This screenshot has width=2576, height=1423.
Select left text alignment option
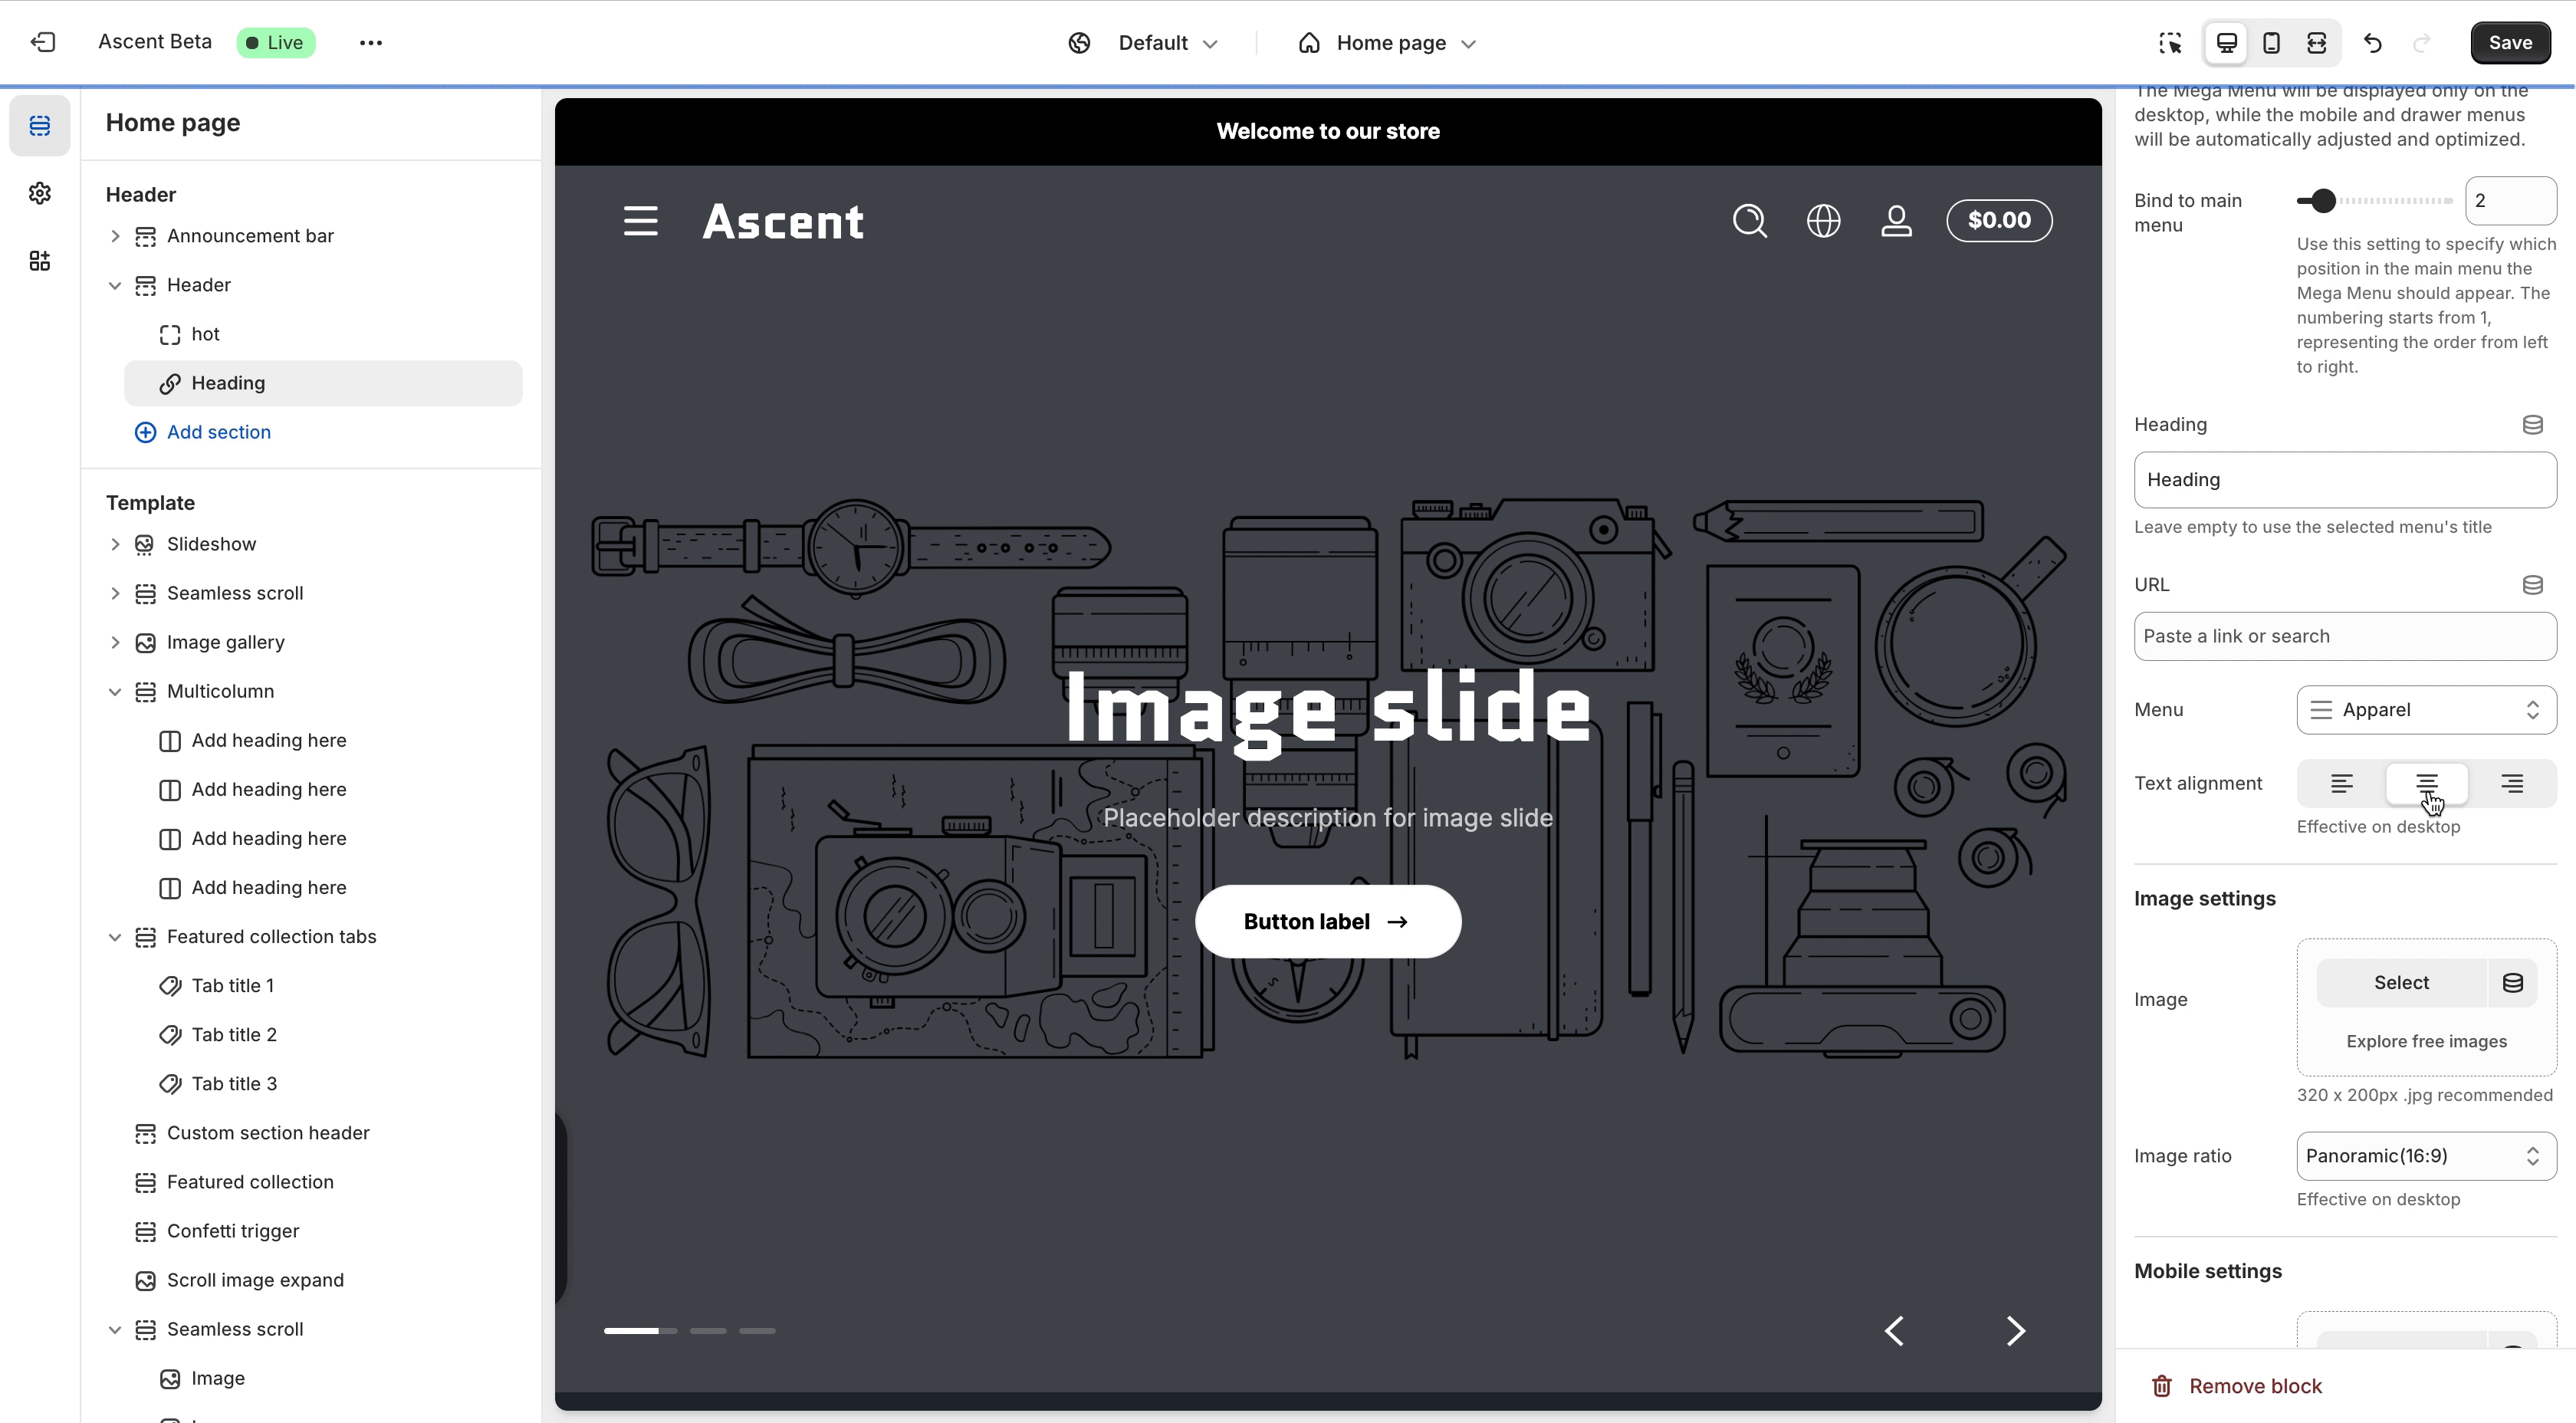click(2341, 783)
